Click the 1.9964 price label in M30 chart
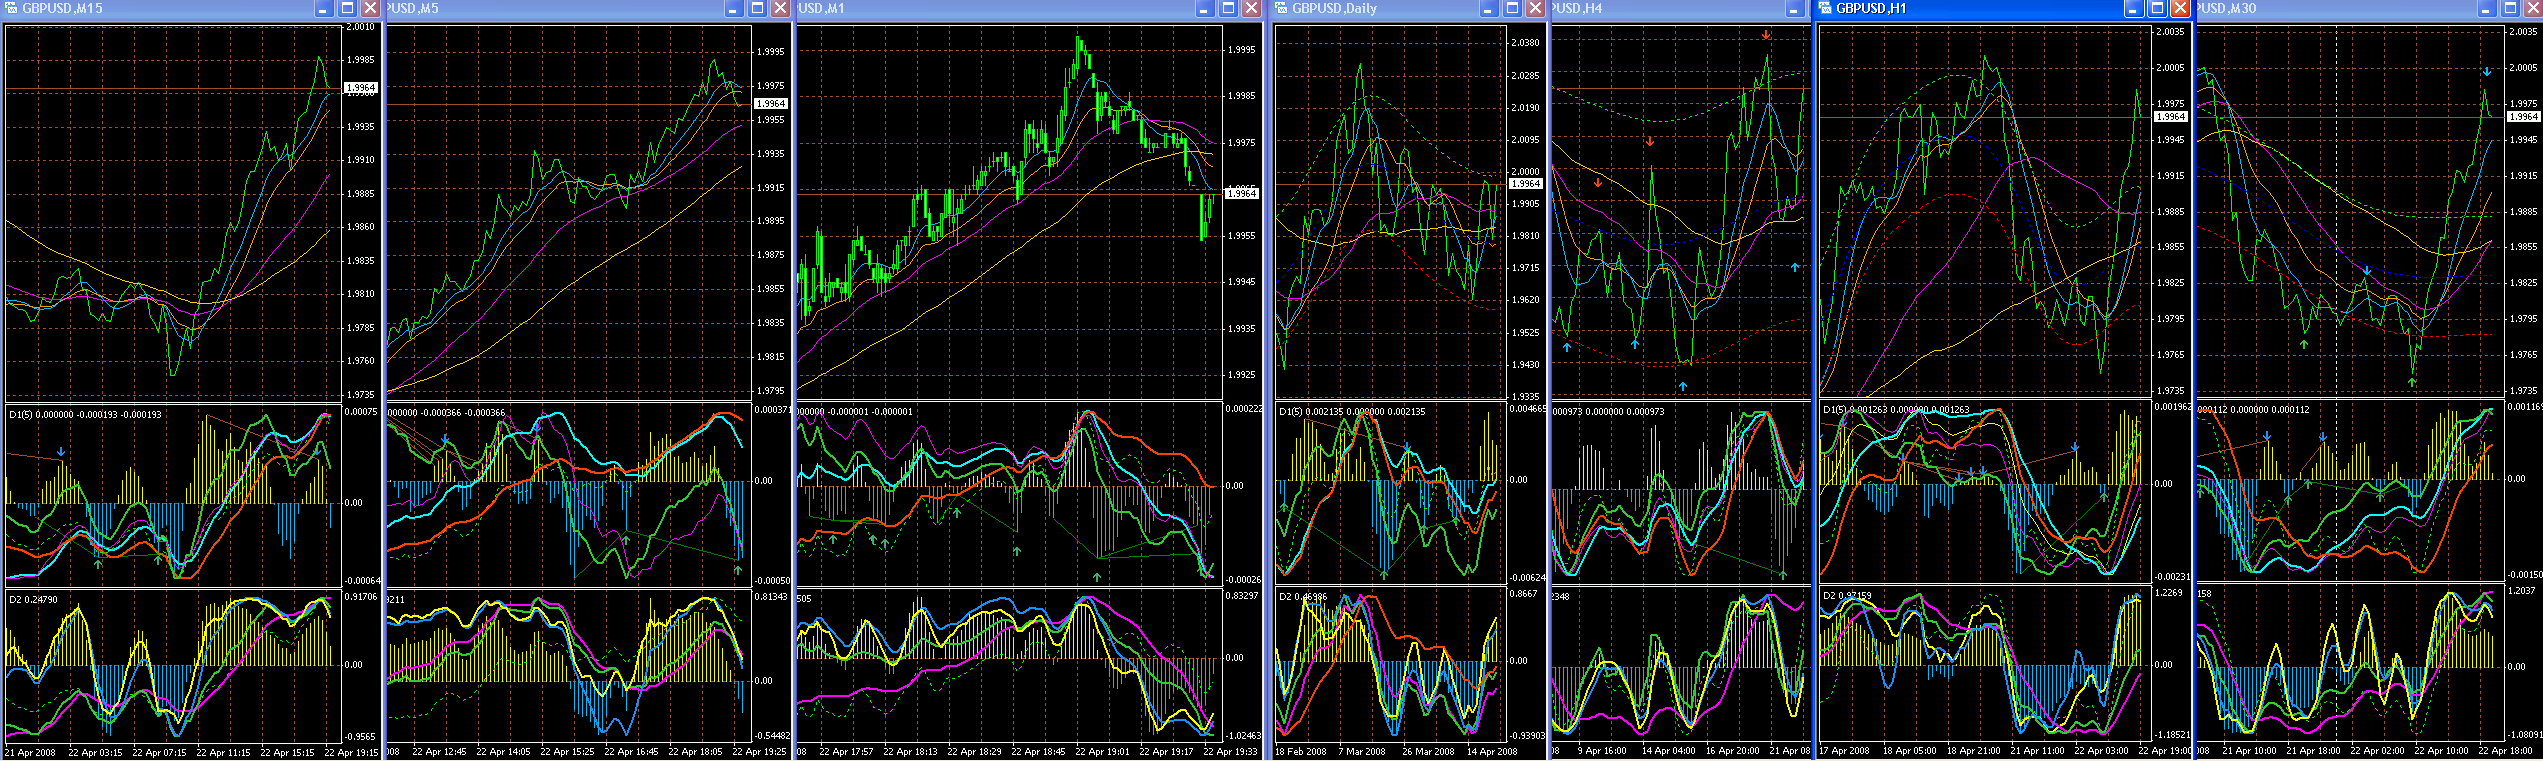Screen dimensions: 2543x761 point(2524,117)
